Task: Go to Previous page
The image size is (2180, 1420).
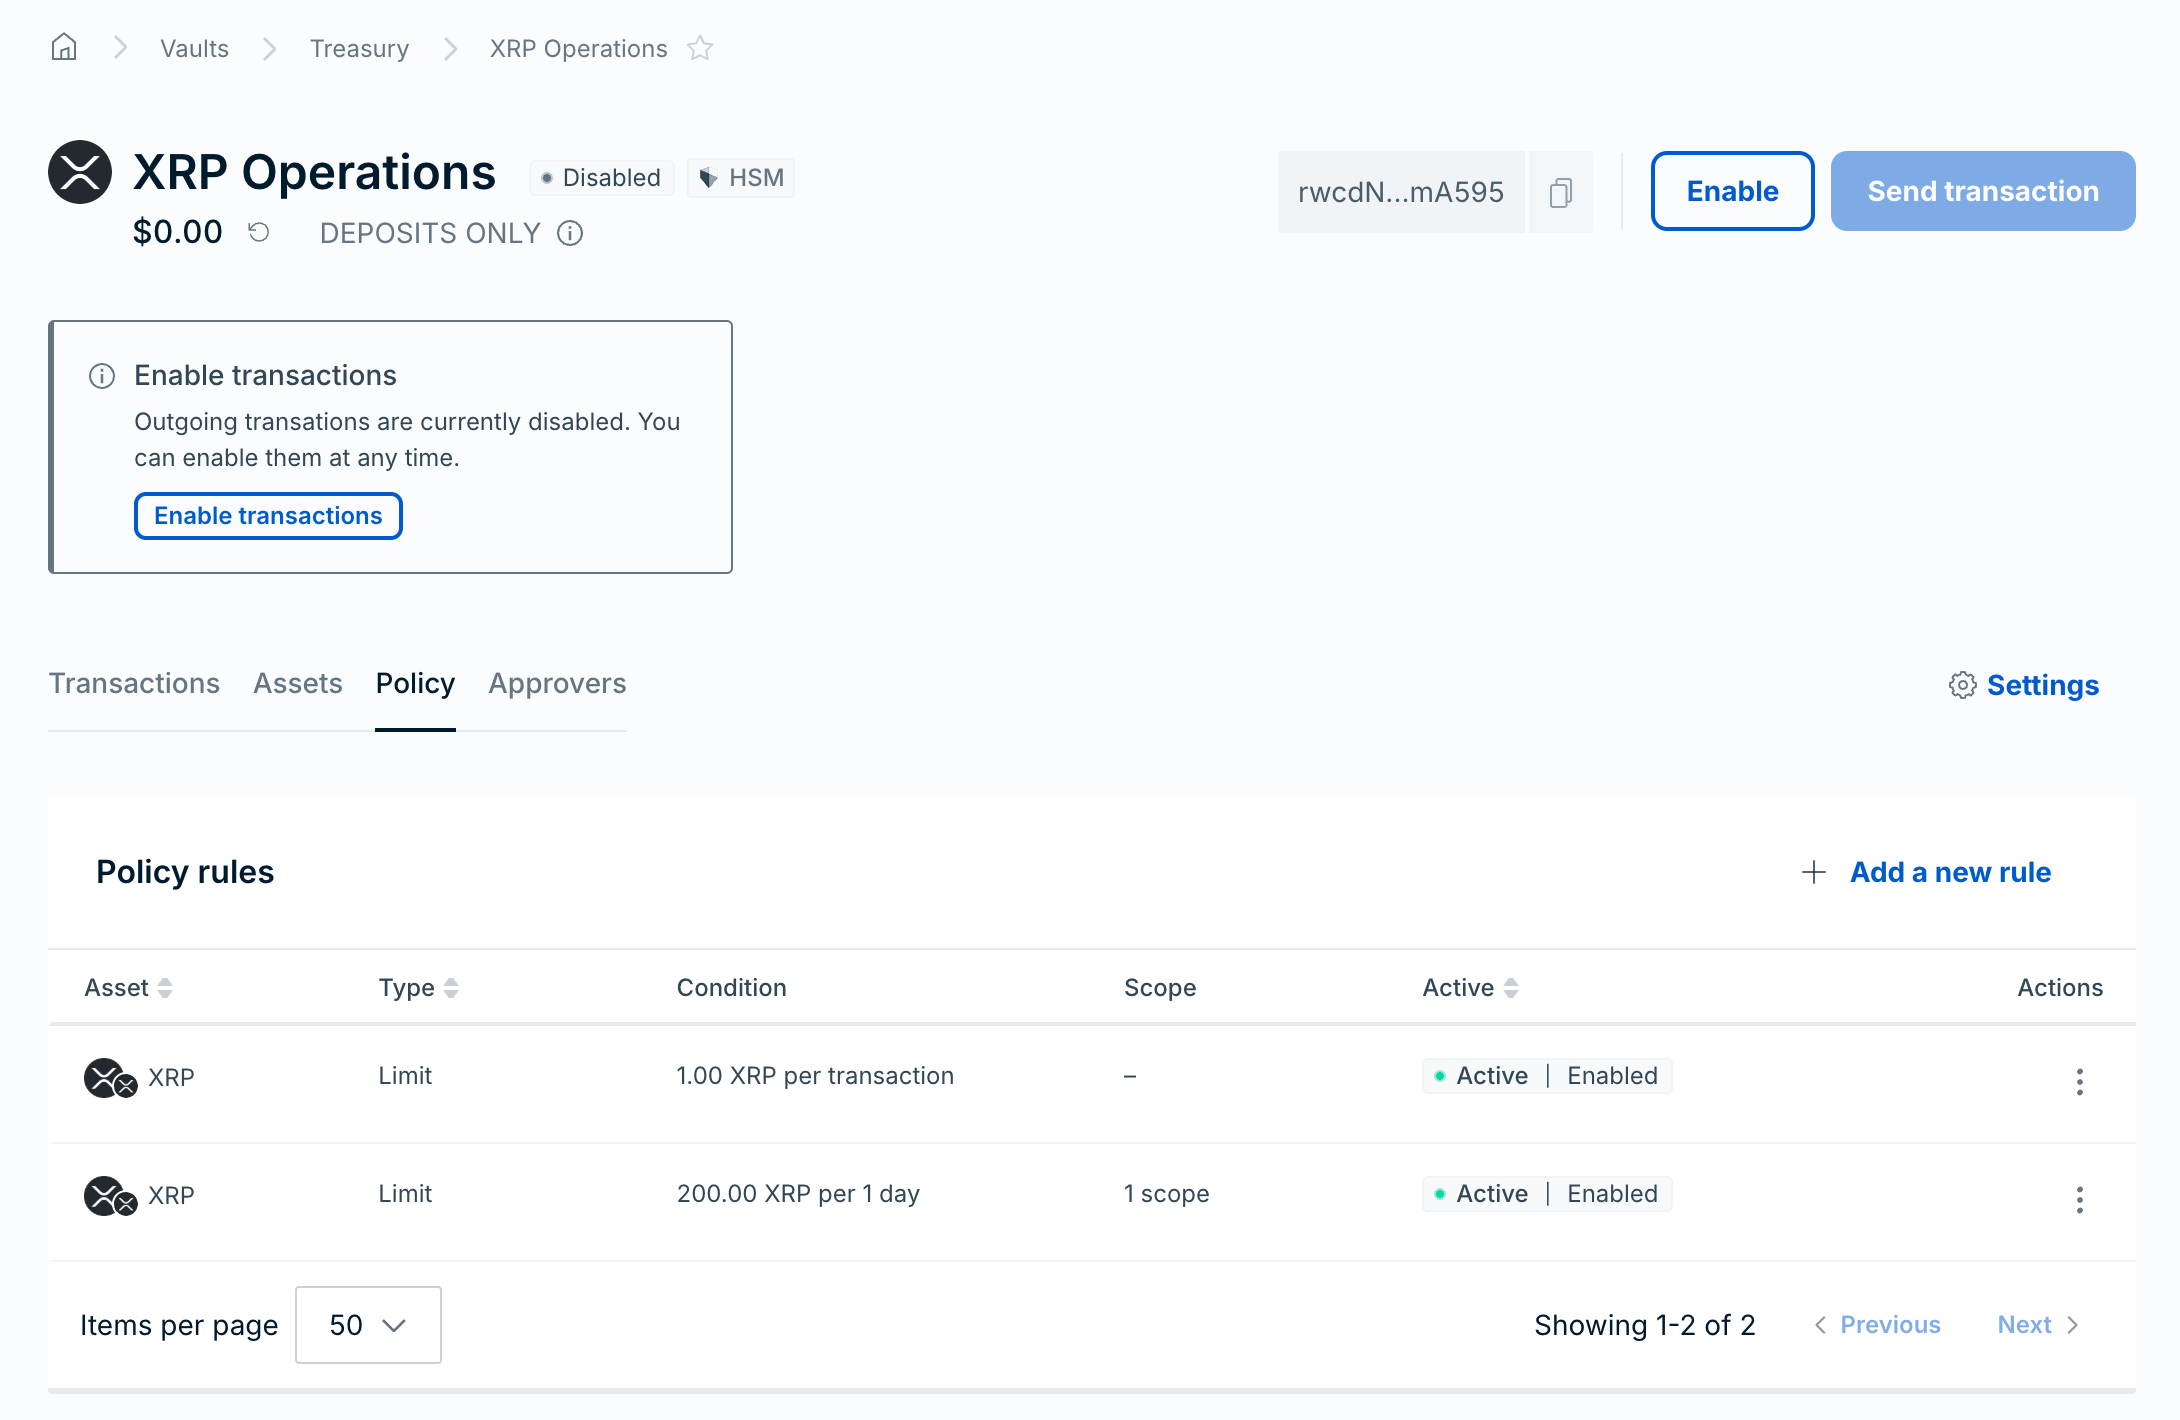Action: 1877,1325
